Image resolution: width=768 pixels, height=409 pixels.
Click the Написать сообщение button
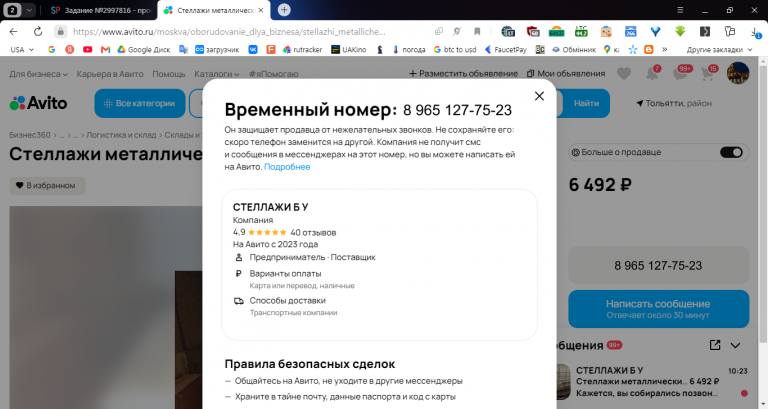[x=658, y=309]
